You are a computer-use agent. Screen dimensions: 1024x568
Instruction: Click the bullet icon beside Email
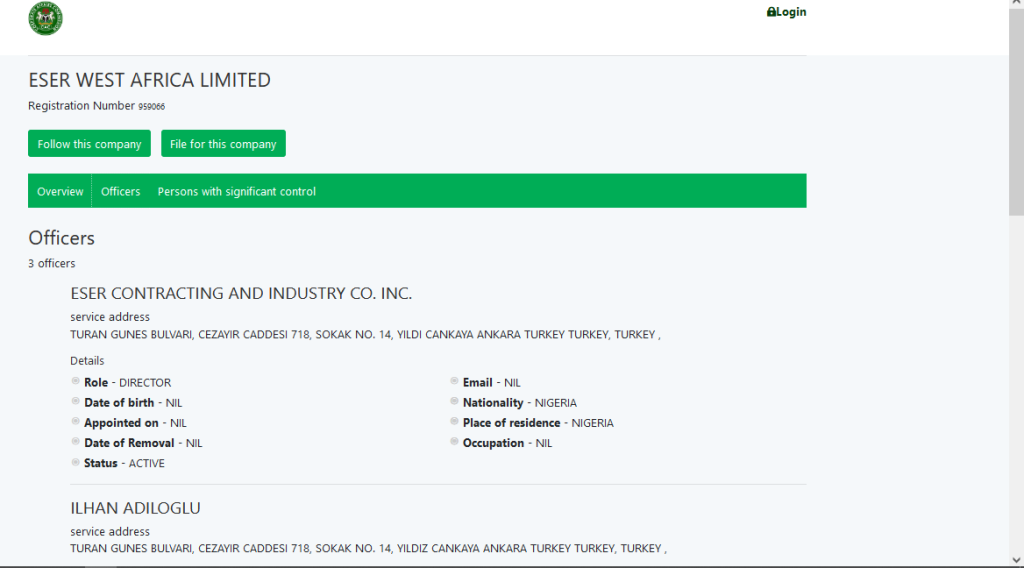455,381
